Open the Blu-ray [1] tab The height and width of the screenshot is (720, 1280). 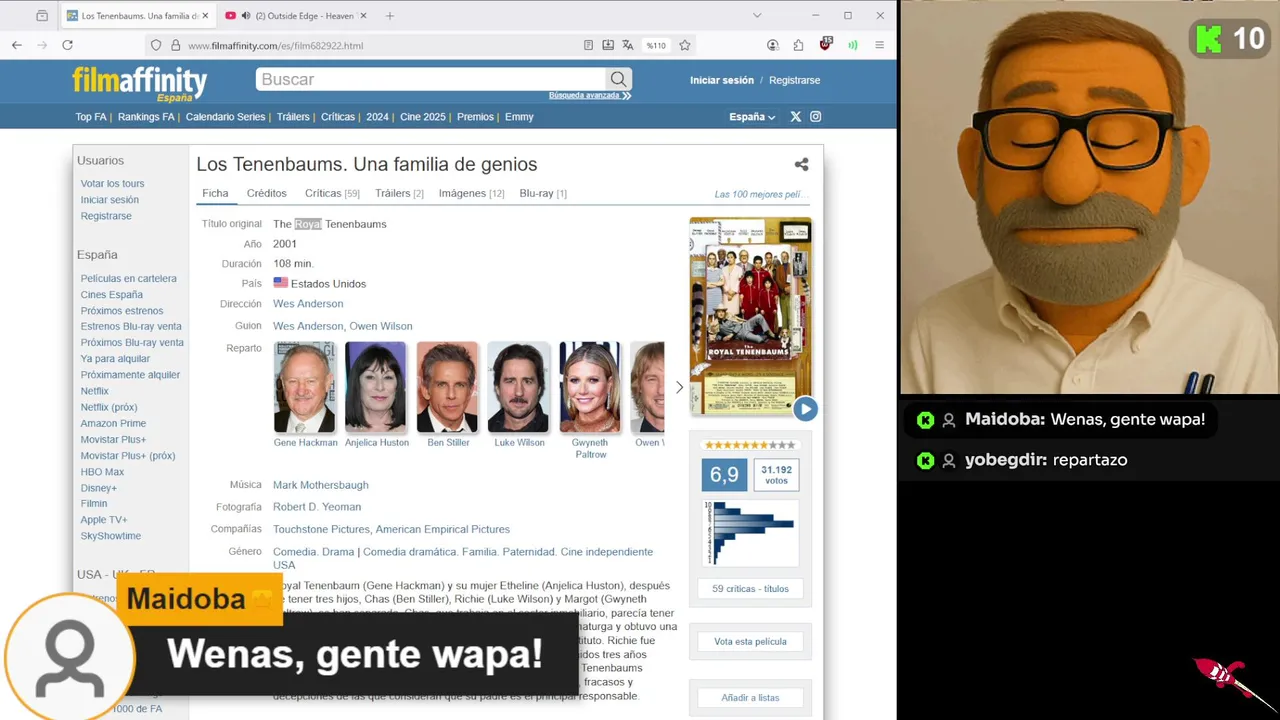click(543, 193)
